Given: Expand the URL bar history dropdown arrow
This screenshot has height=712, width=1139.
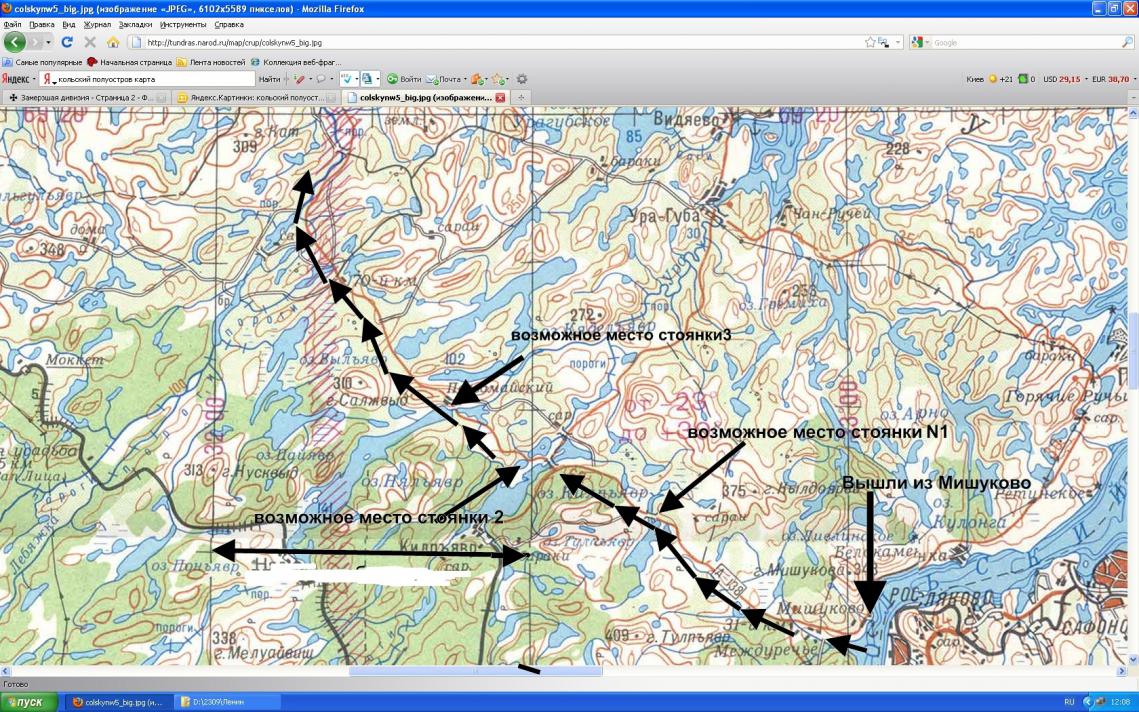Looking at the screenshot, I should coord(897,43).
